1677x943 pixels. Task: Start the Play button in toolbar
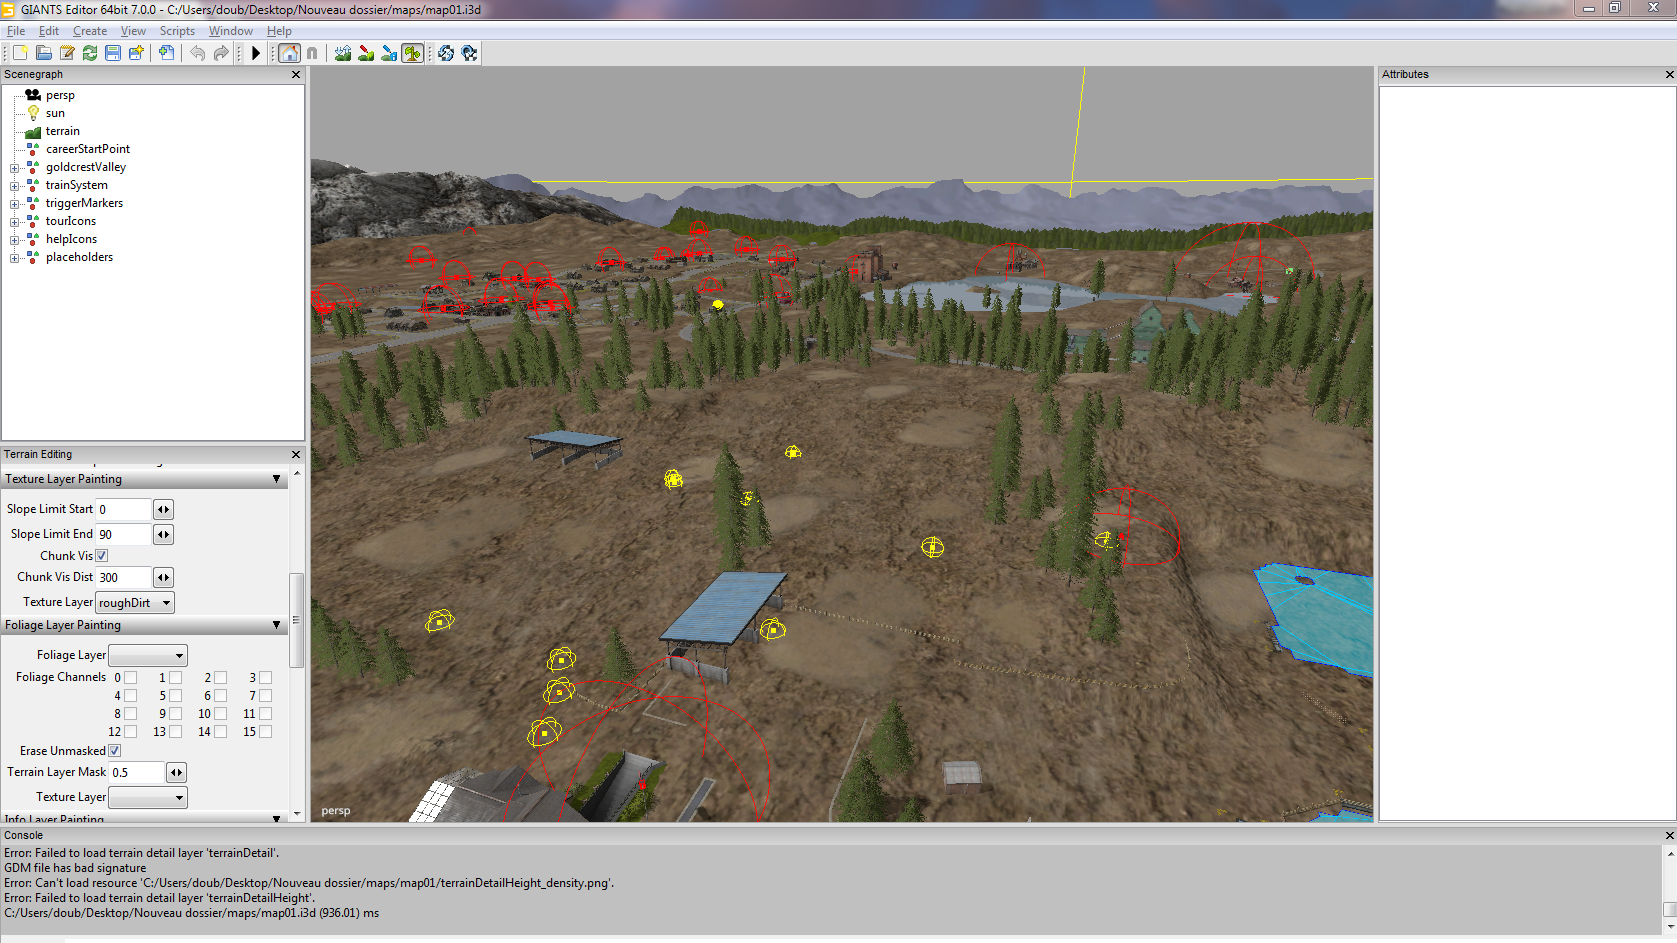tap(256, 53)
